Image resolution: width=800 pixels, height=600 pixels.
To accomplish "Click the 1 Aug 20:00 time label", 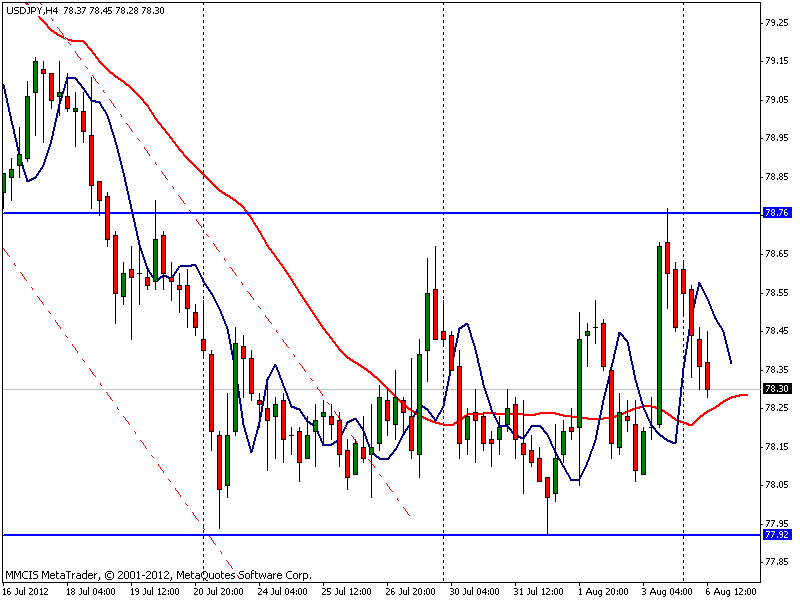I will (x=603, y=591).
